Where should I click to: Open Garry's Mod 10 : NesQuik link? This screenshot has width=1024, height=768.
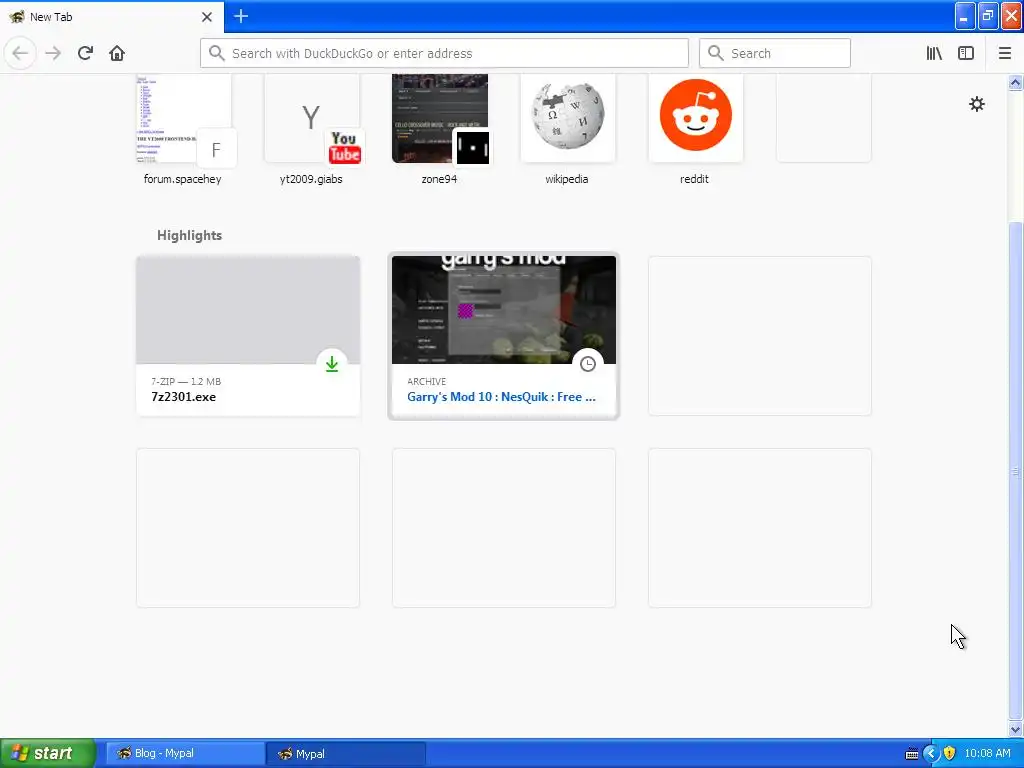[501, 396]
